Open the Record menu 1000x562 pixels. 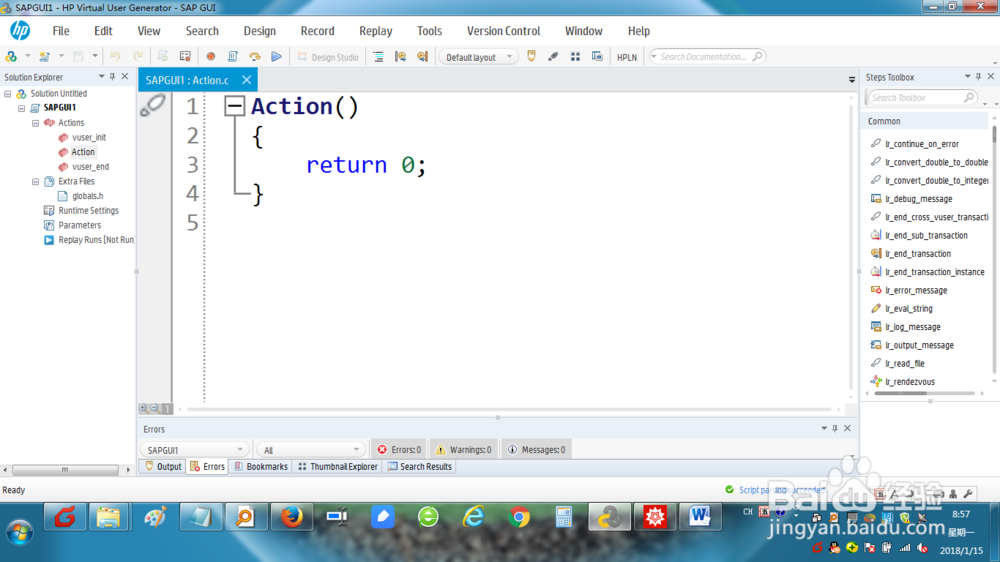[x=318, y=31]
